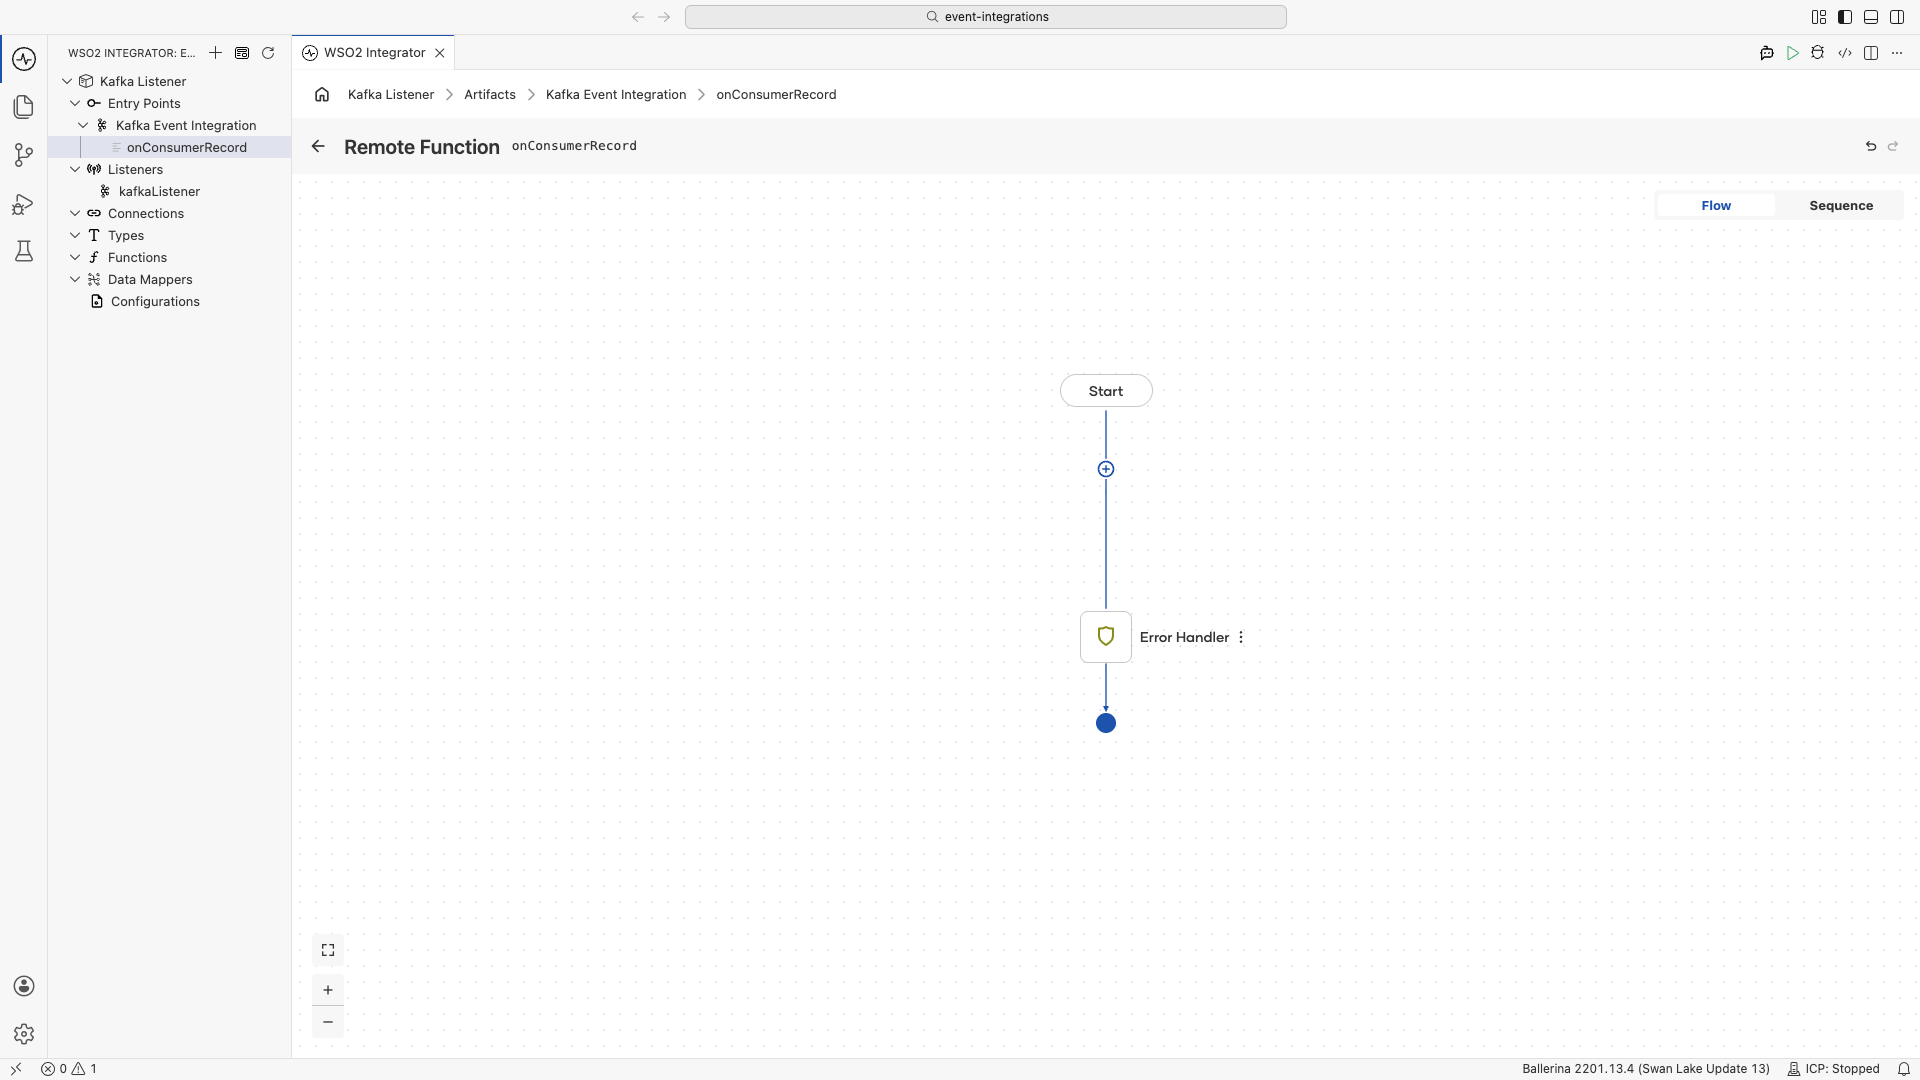Open the Source Control view
The width and height of the screenshot is (1920, 1080).
24,155
